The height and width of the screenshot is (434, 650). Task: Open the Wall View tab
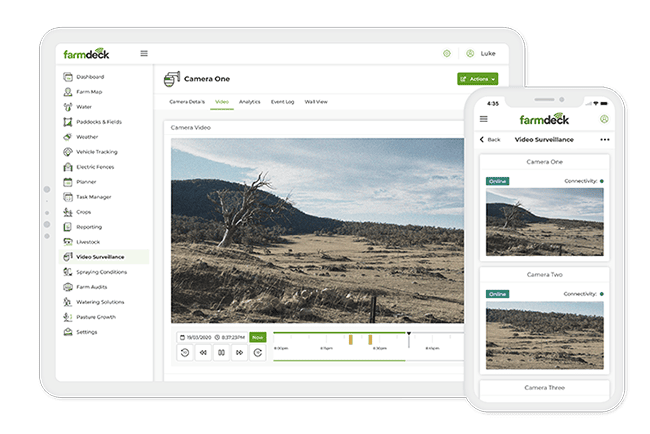coord(316,102)
